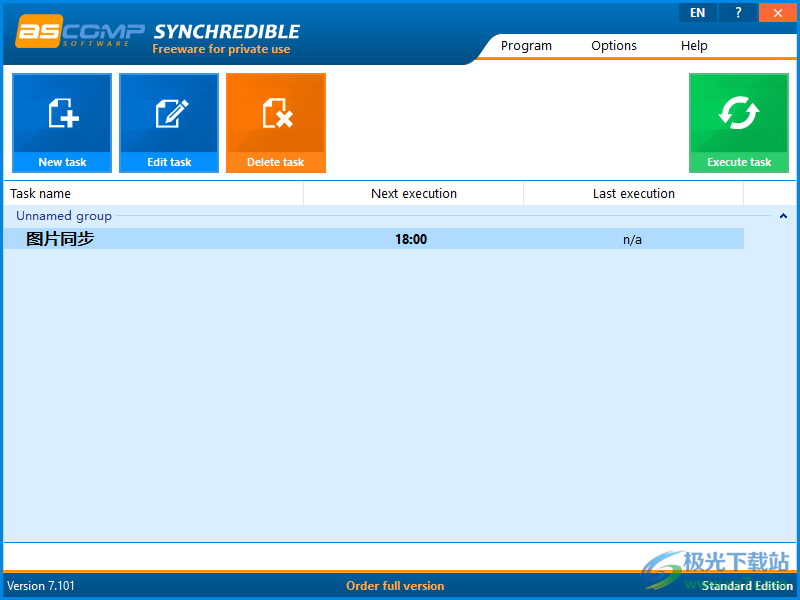Click the Order full version link
Screen dimensions: 800x600
point(395,585)
